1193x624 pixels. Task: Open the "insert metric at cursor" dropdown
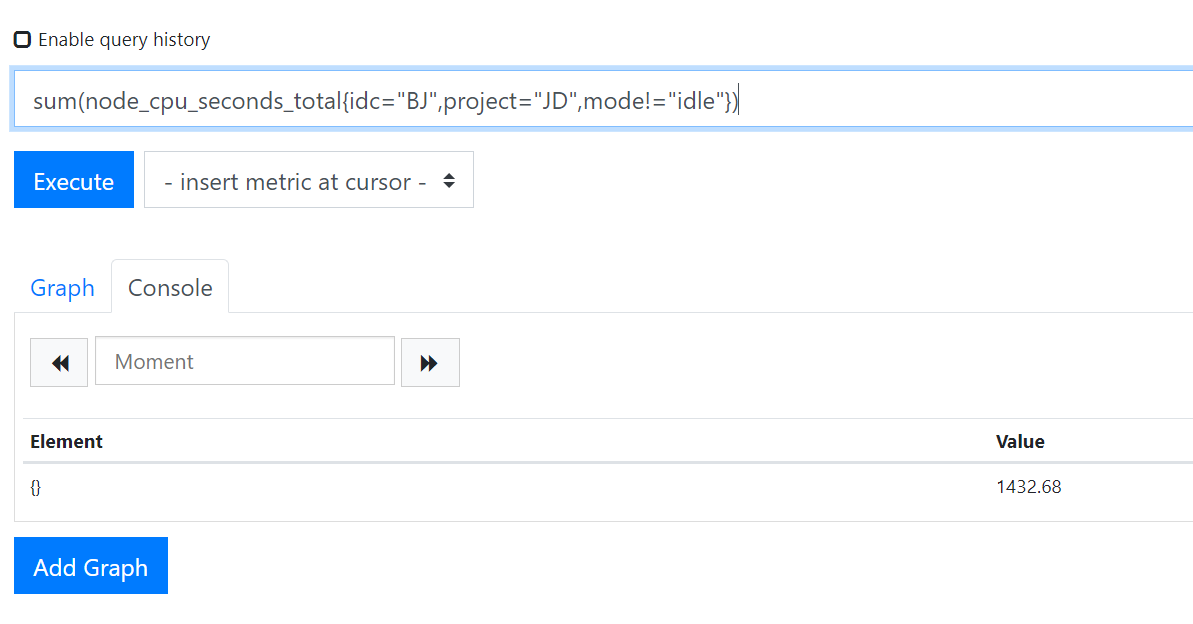point(309,180)
